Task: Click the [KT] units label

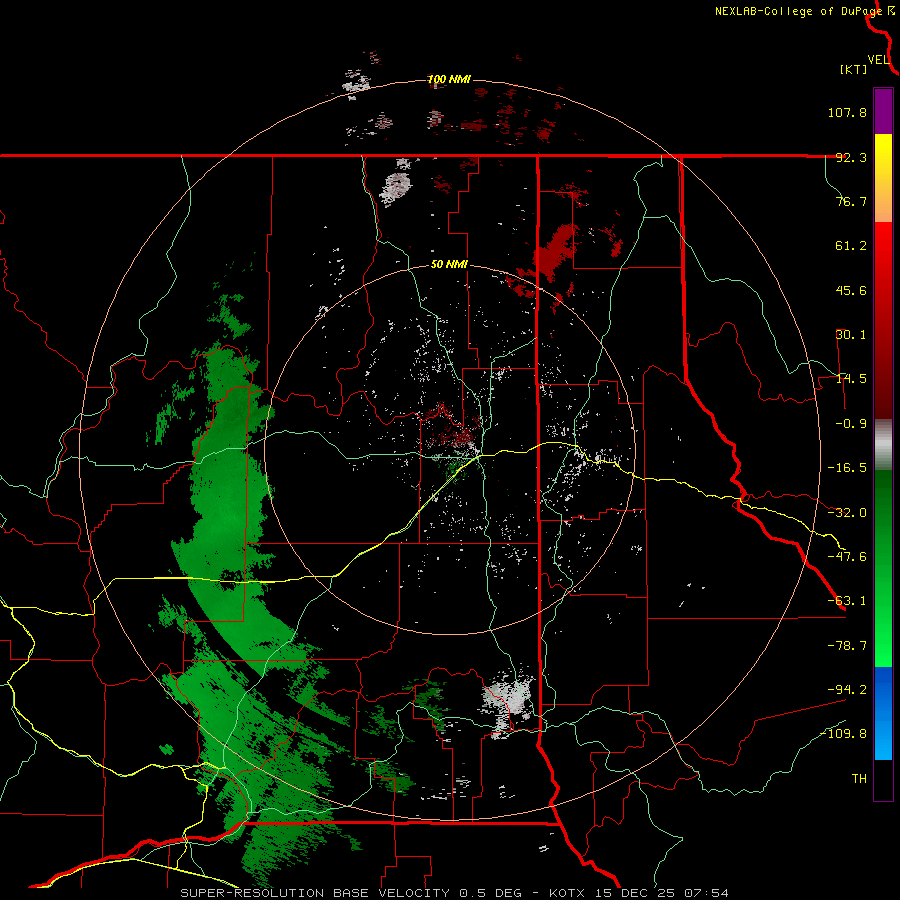Action: [x=853, y=69]
